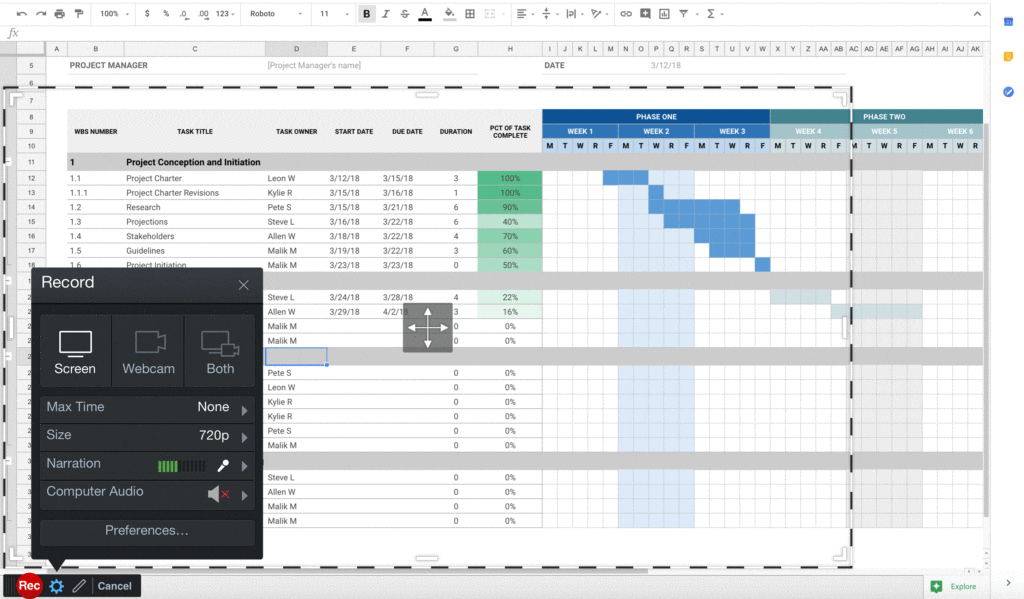Open the 123 number format dropdown
The width and height of the screenshot is (1024, 599).
tap(225, 14)
